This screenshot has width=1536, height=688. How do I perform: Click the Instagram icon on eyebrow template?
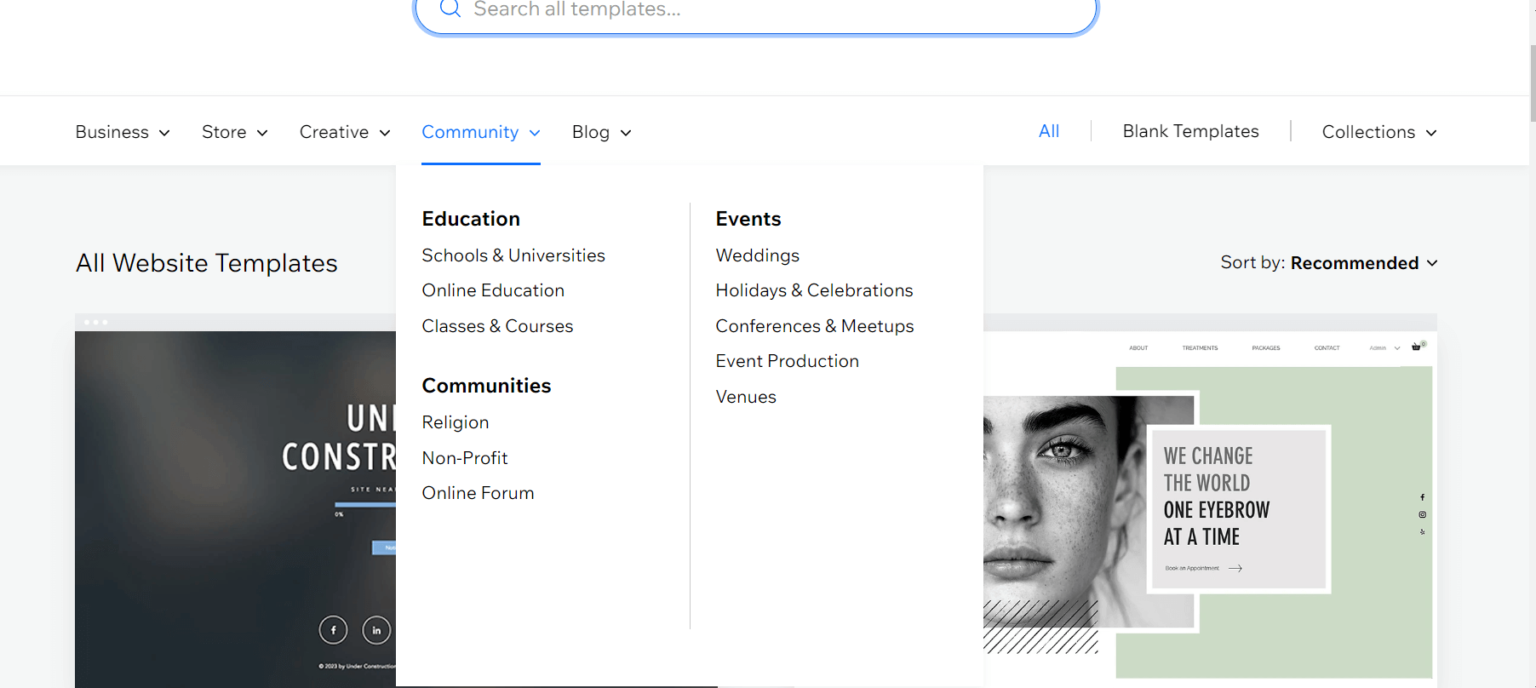1422,514
